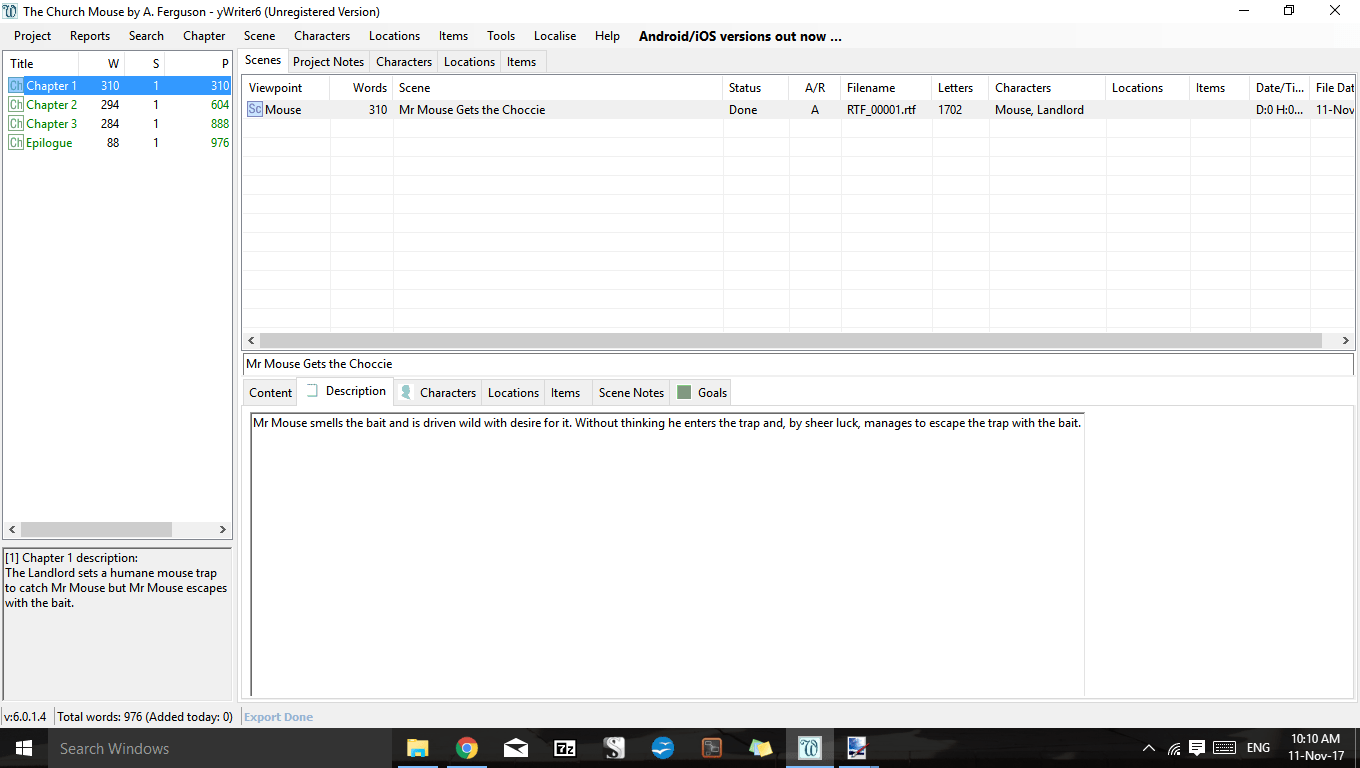Open the File Explorer taskbar icon

click(417, 748)
